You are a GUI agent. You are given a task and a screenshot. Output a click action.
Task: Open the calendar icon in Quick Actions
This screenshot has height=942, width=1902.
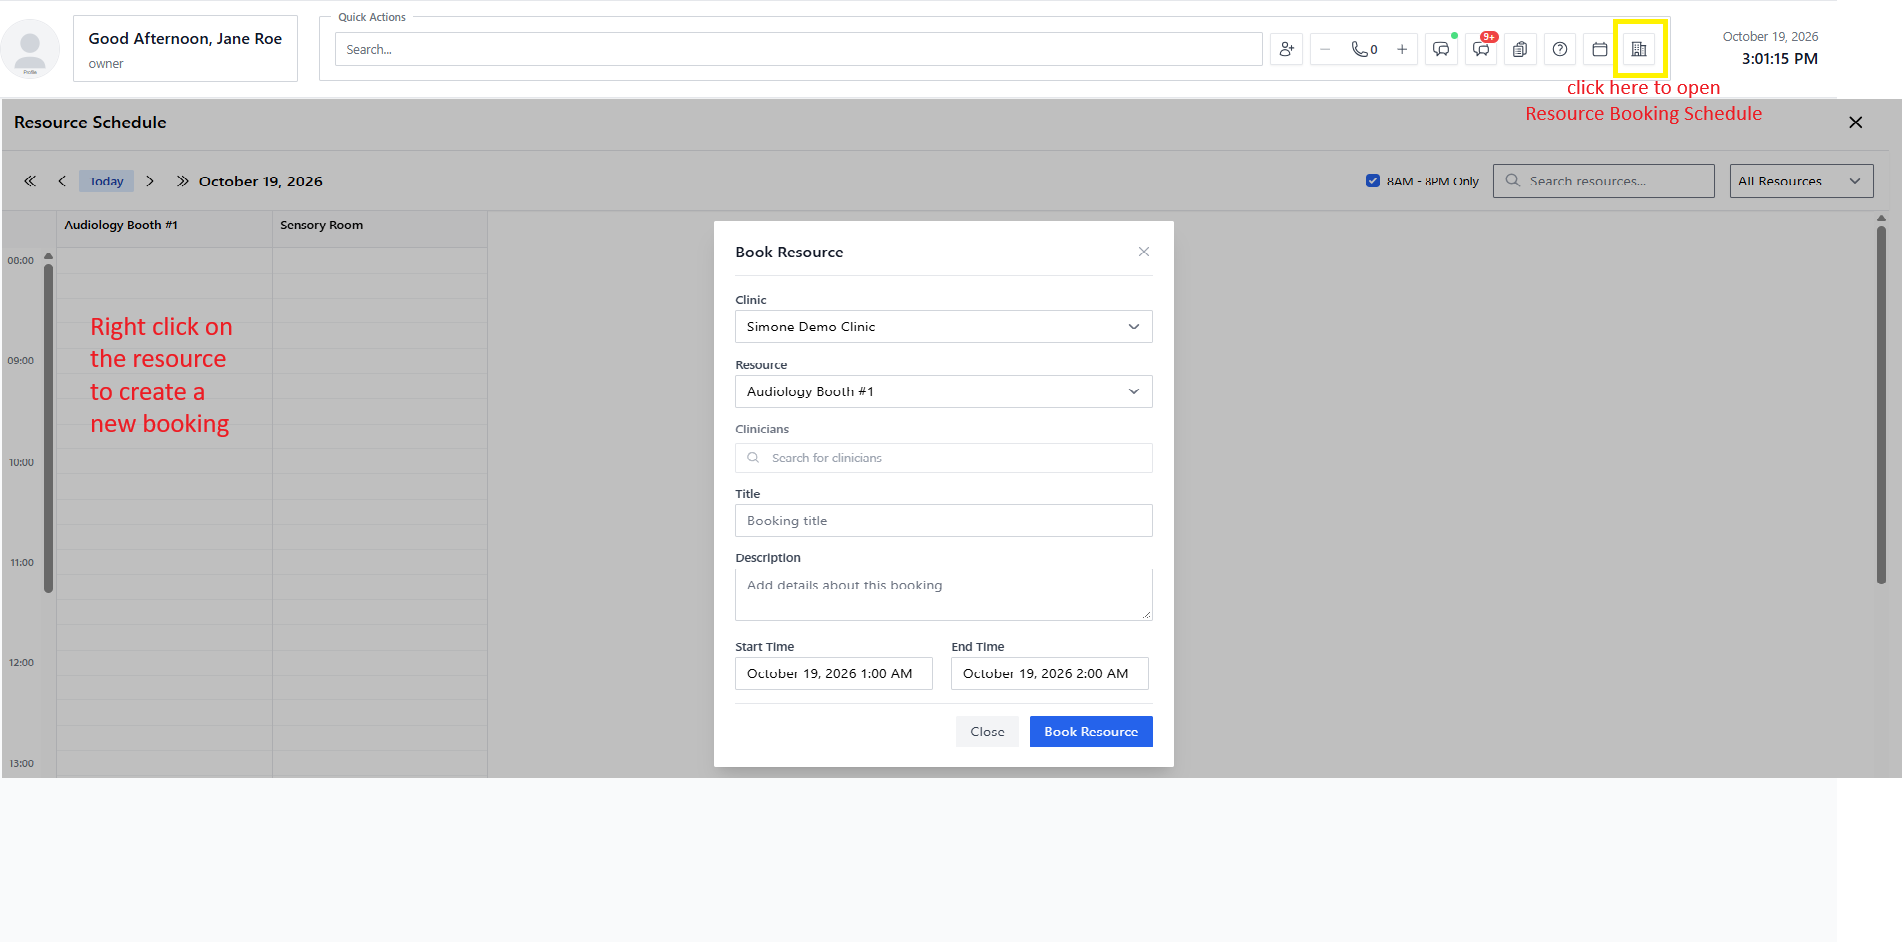click(x=1600, y=49)
